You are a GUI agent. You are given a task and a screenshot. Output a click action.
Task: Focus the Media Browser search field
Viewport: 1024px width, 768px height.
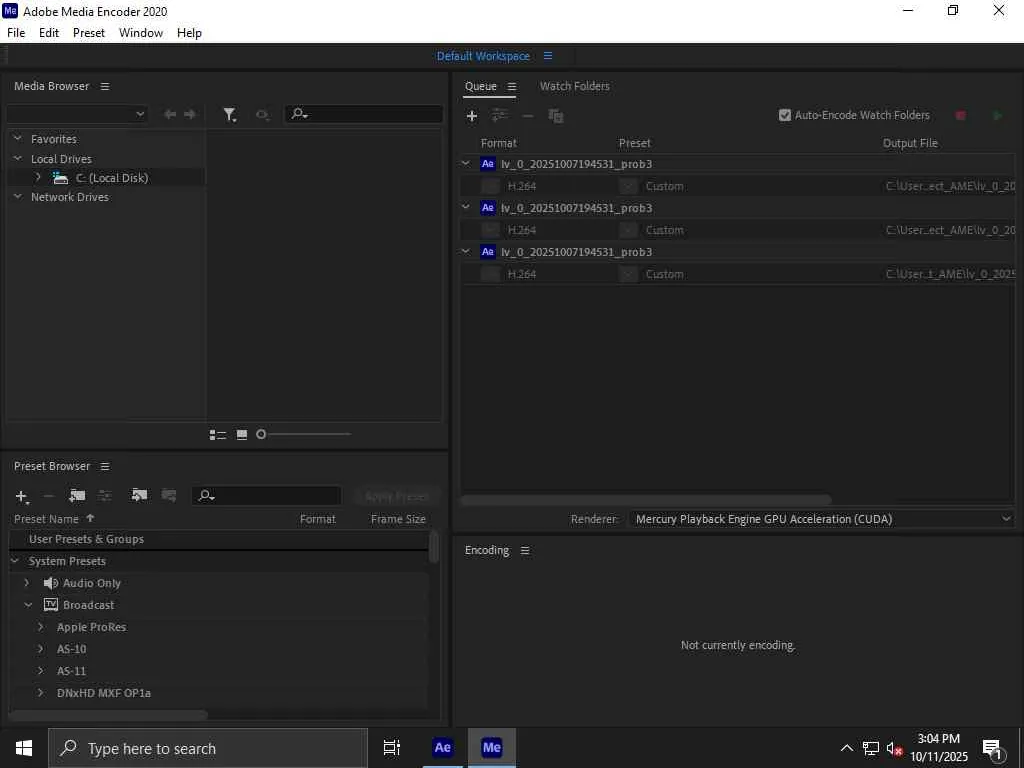[364, 114]
